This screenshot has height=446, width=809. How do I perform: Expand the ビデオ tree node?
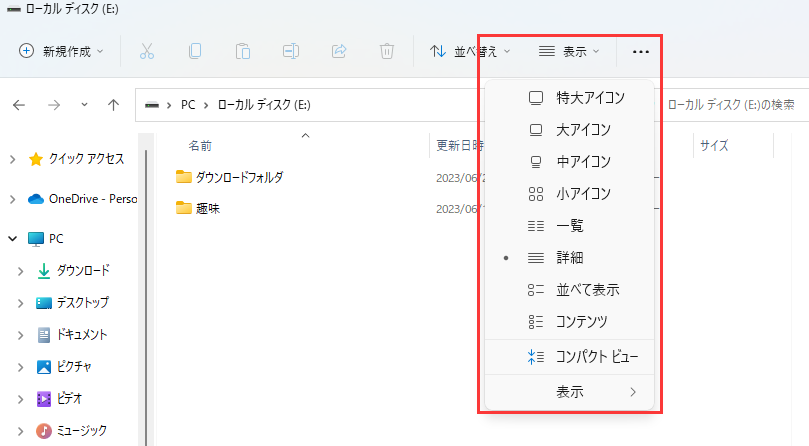21,399
